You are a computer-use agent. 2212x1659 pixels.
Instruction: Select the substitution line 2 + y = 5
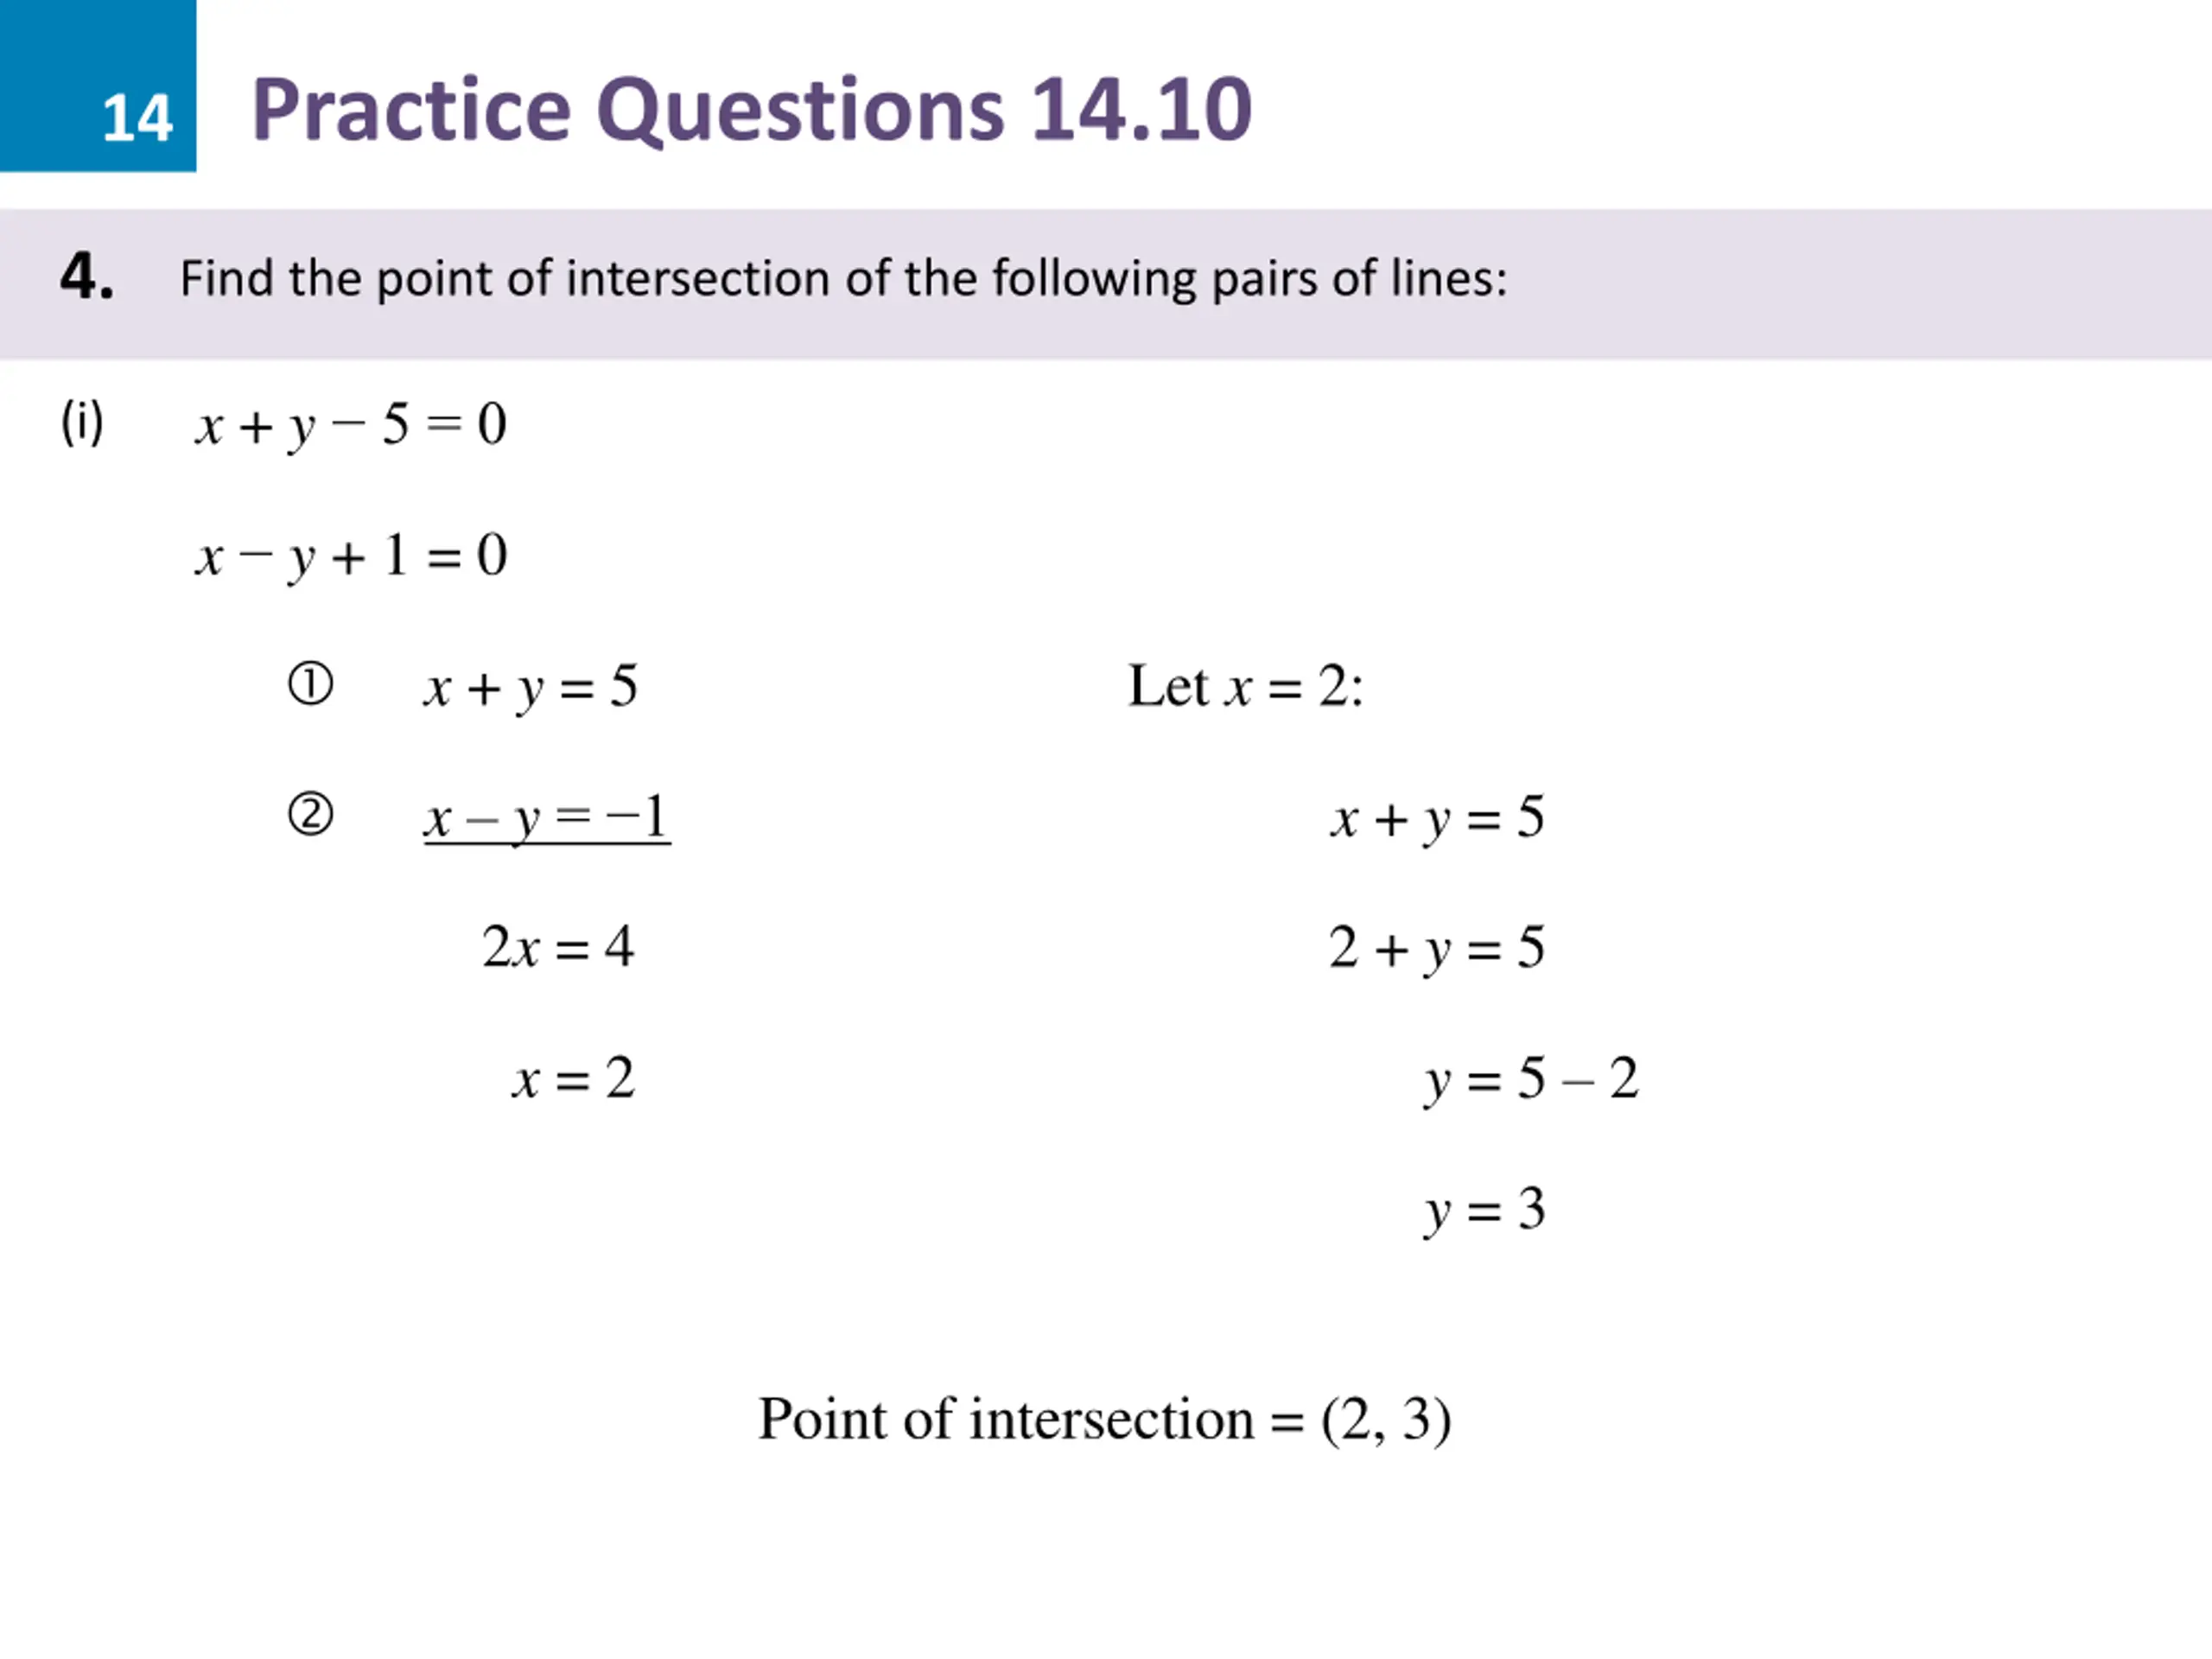(1436, 948)
